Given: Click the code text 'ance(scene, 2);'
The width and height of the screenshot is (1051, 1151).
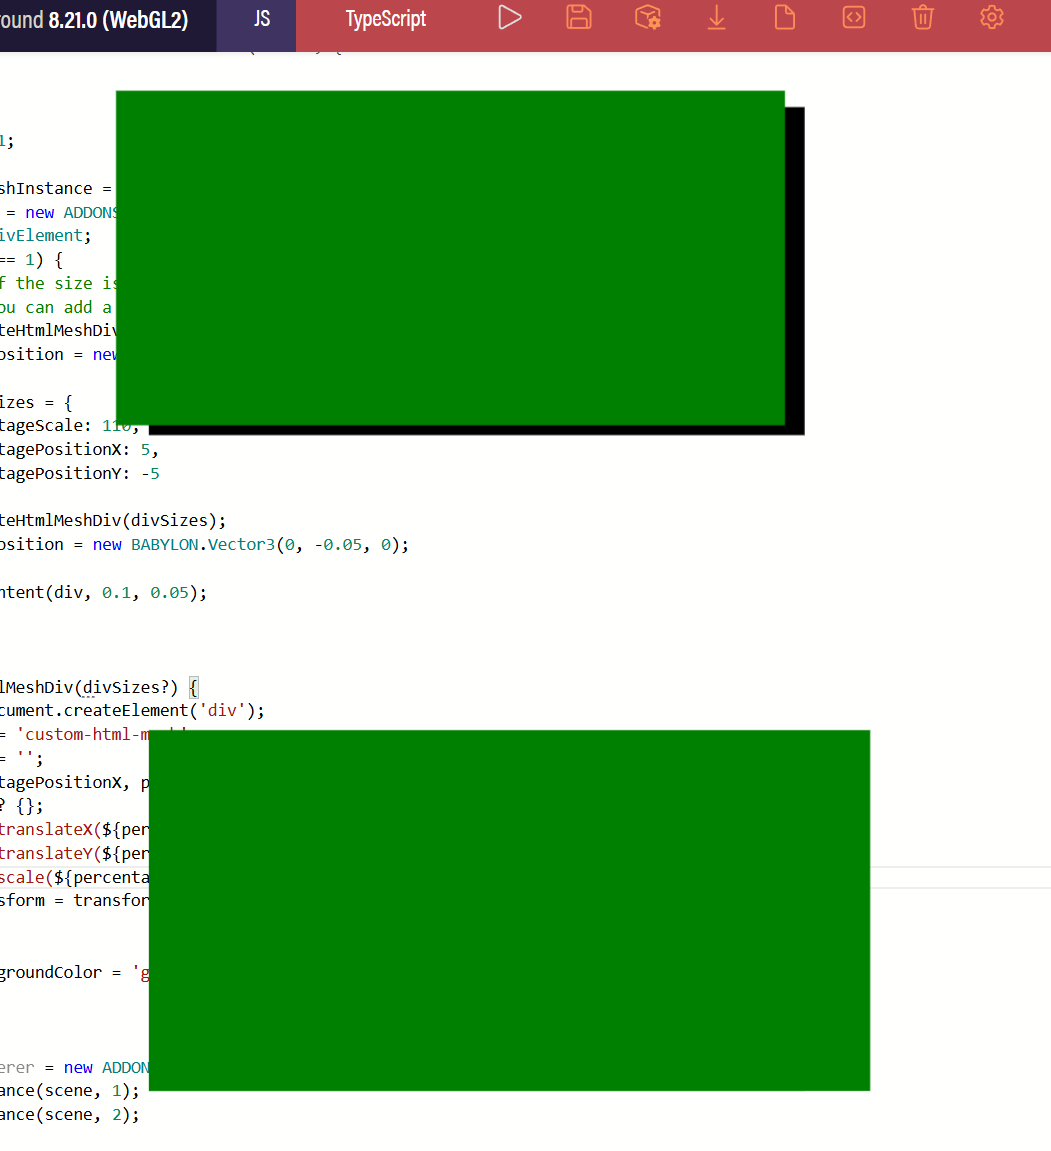Looking at the screenshot, I should [x=70, y=1114].
